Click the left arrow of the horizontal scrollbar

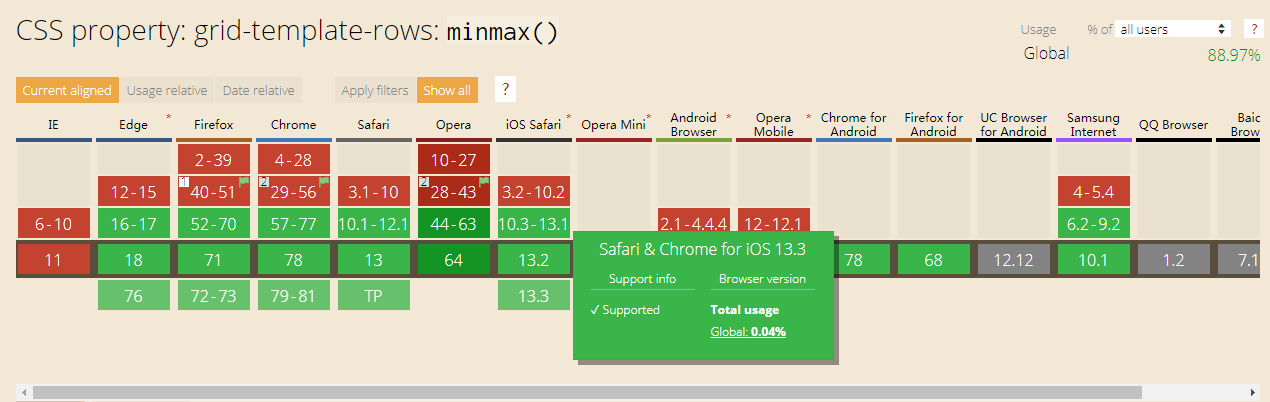[22, 392]
